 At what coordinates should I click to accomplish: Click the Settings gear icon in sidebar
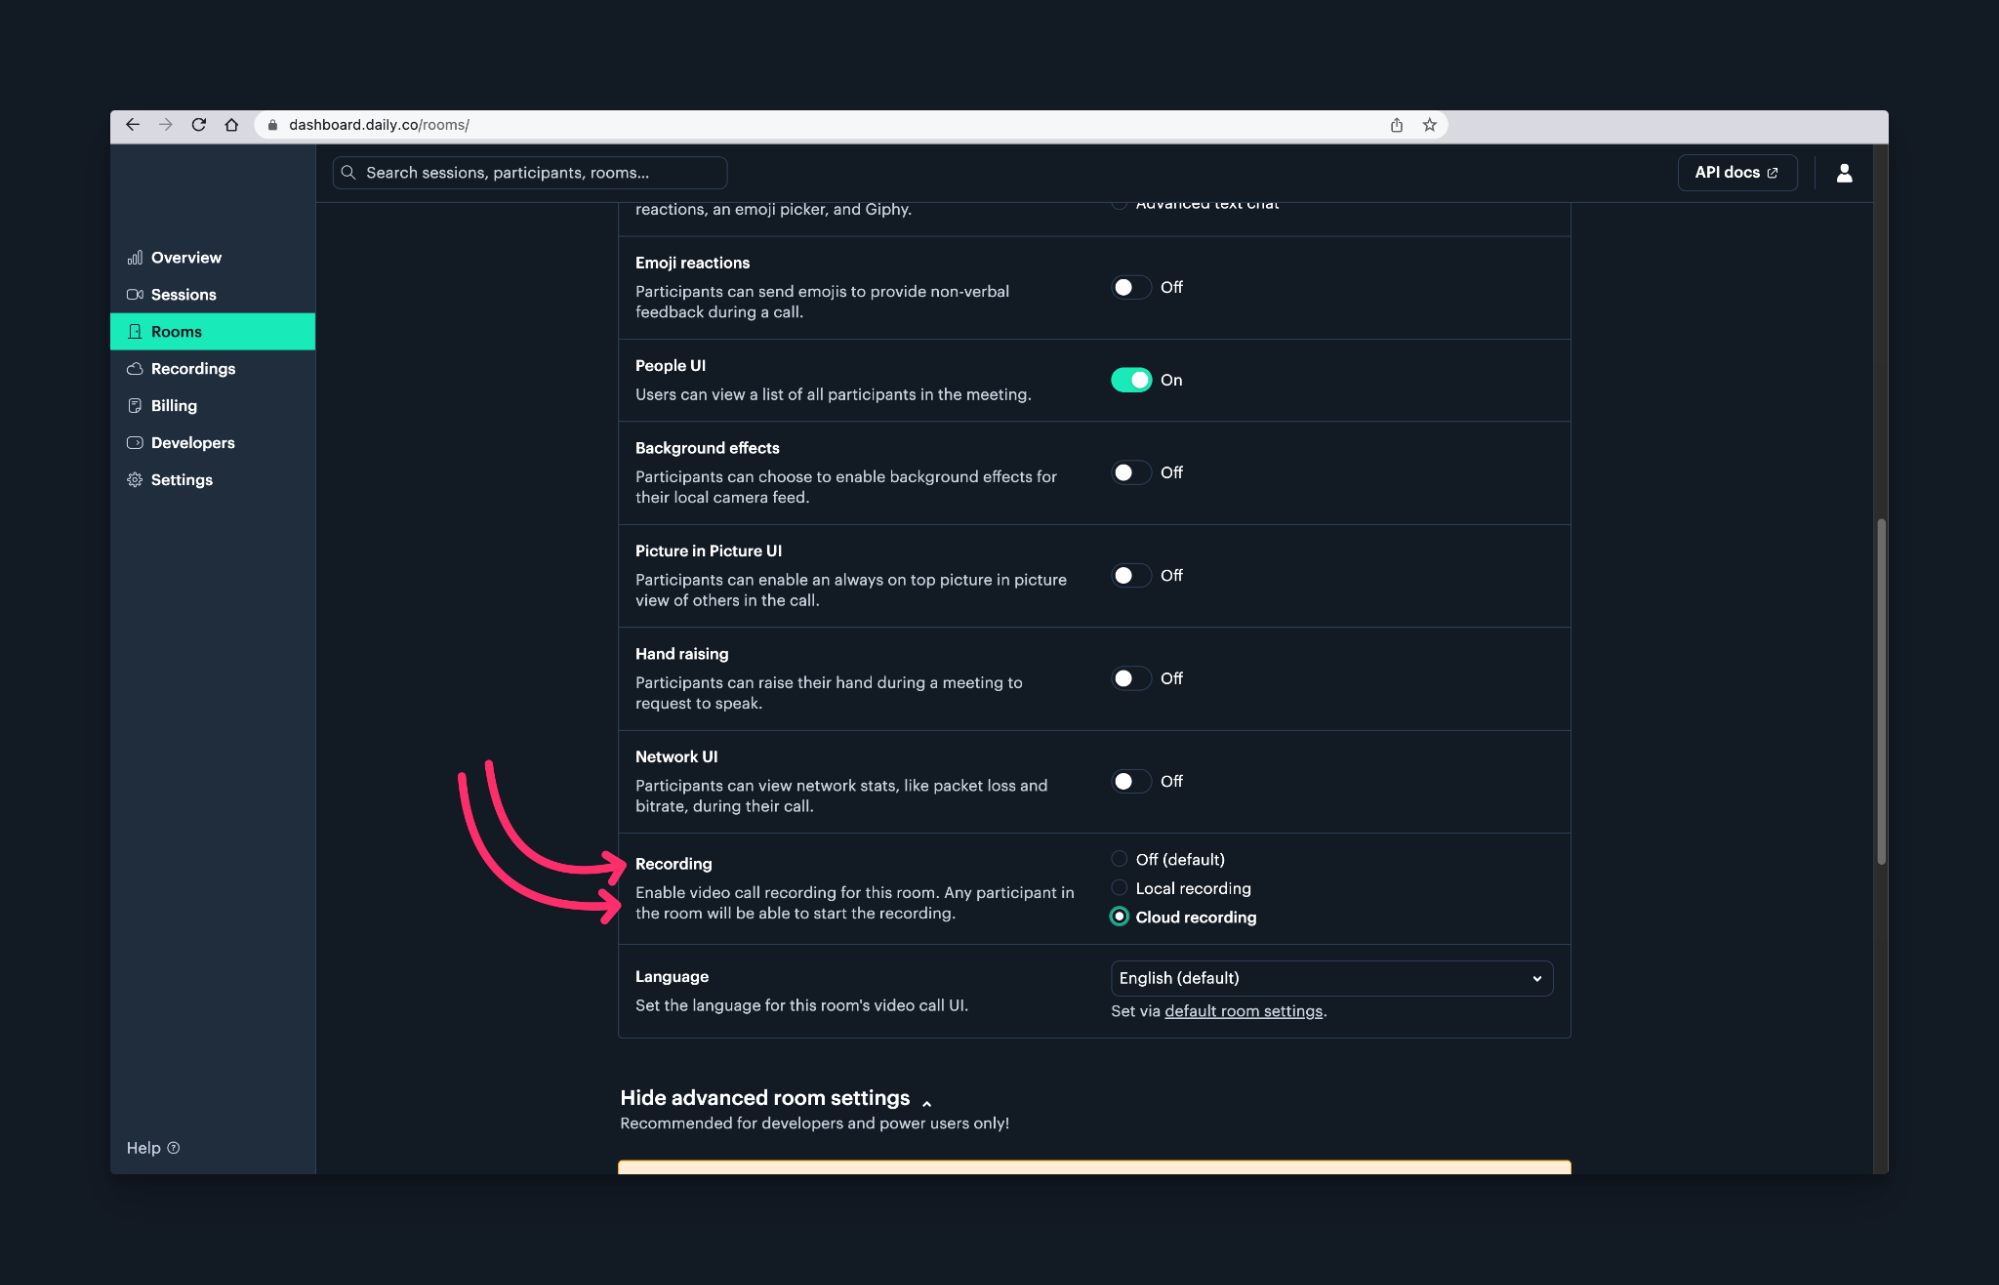pos(134,478)
